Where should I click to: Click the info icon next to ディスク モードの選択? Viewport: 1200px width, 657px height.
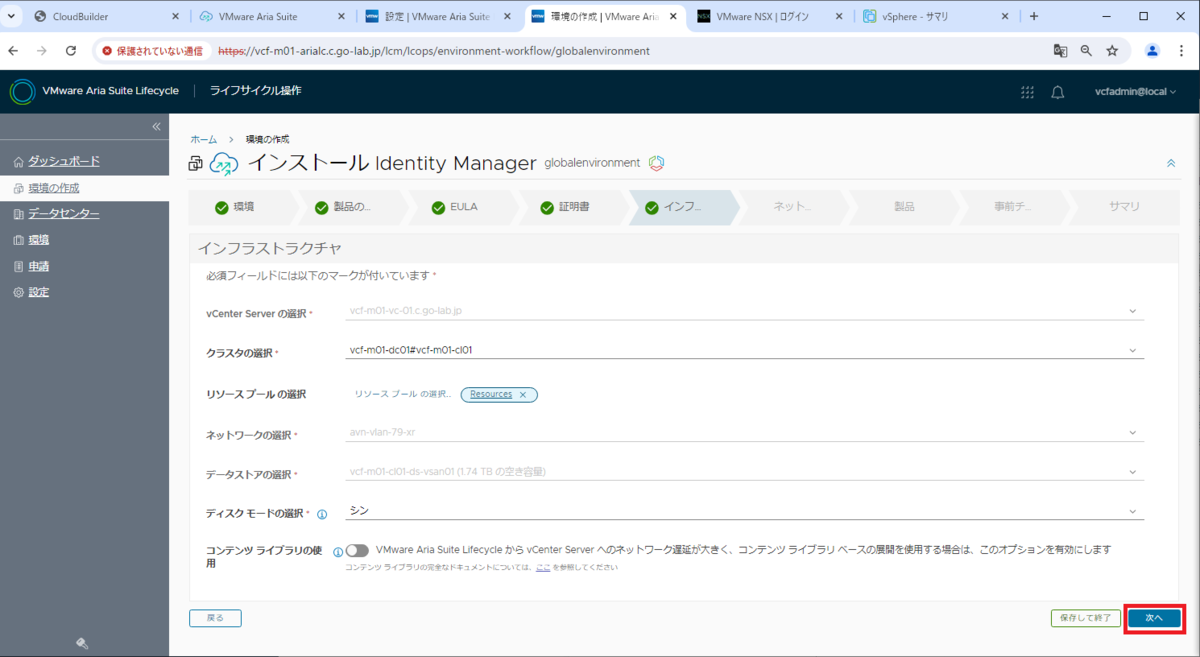point(322,514)
